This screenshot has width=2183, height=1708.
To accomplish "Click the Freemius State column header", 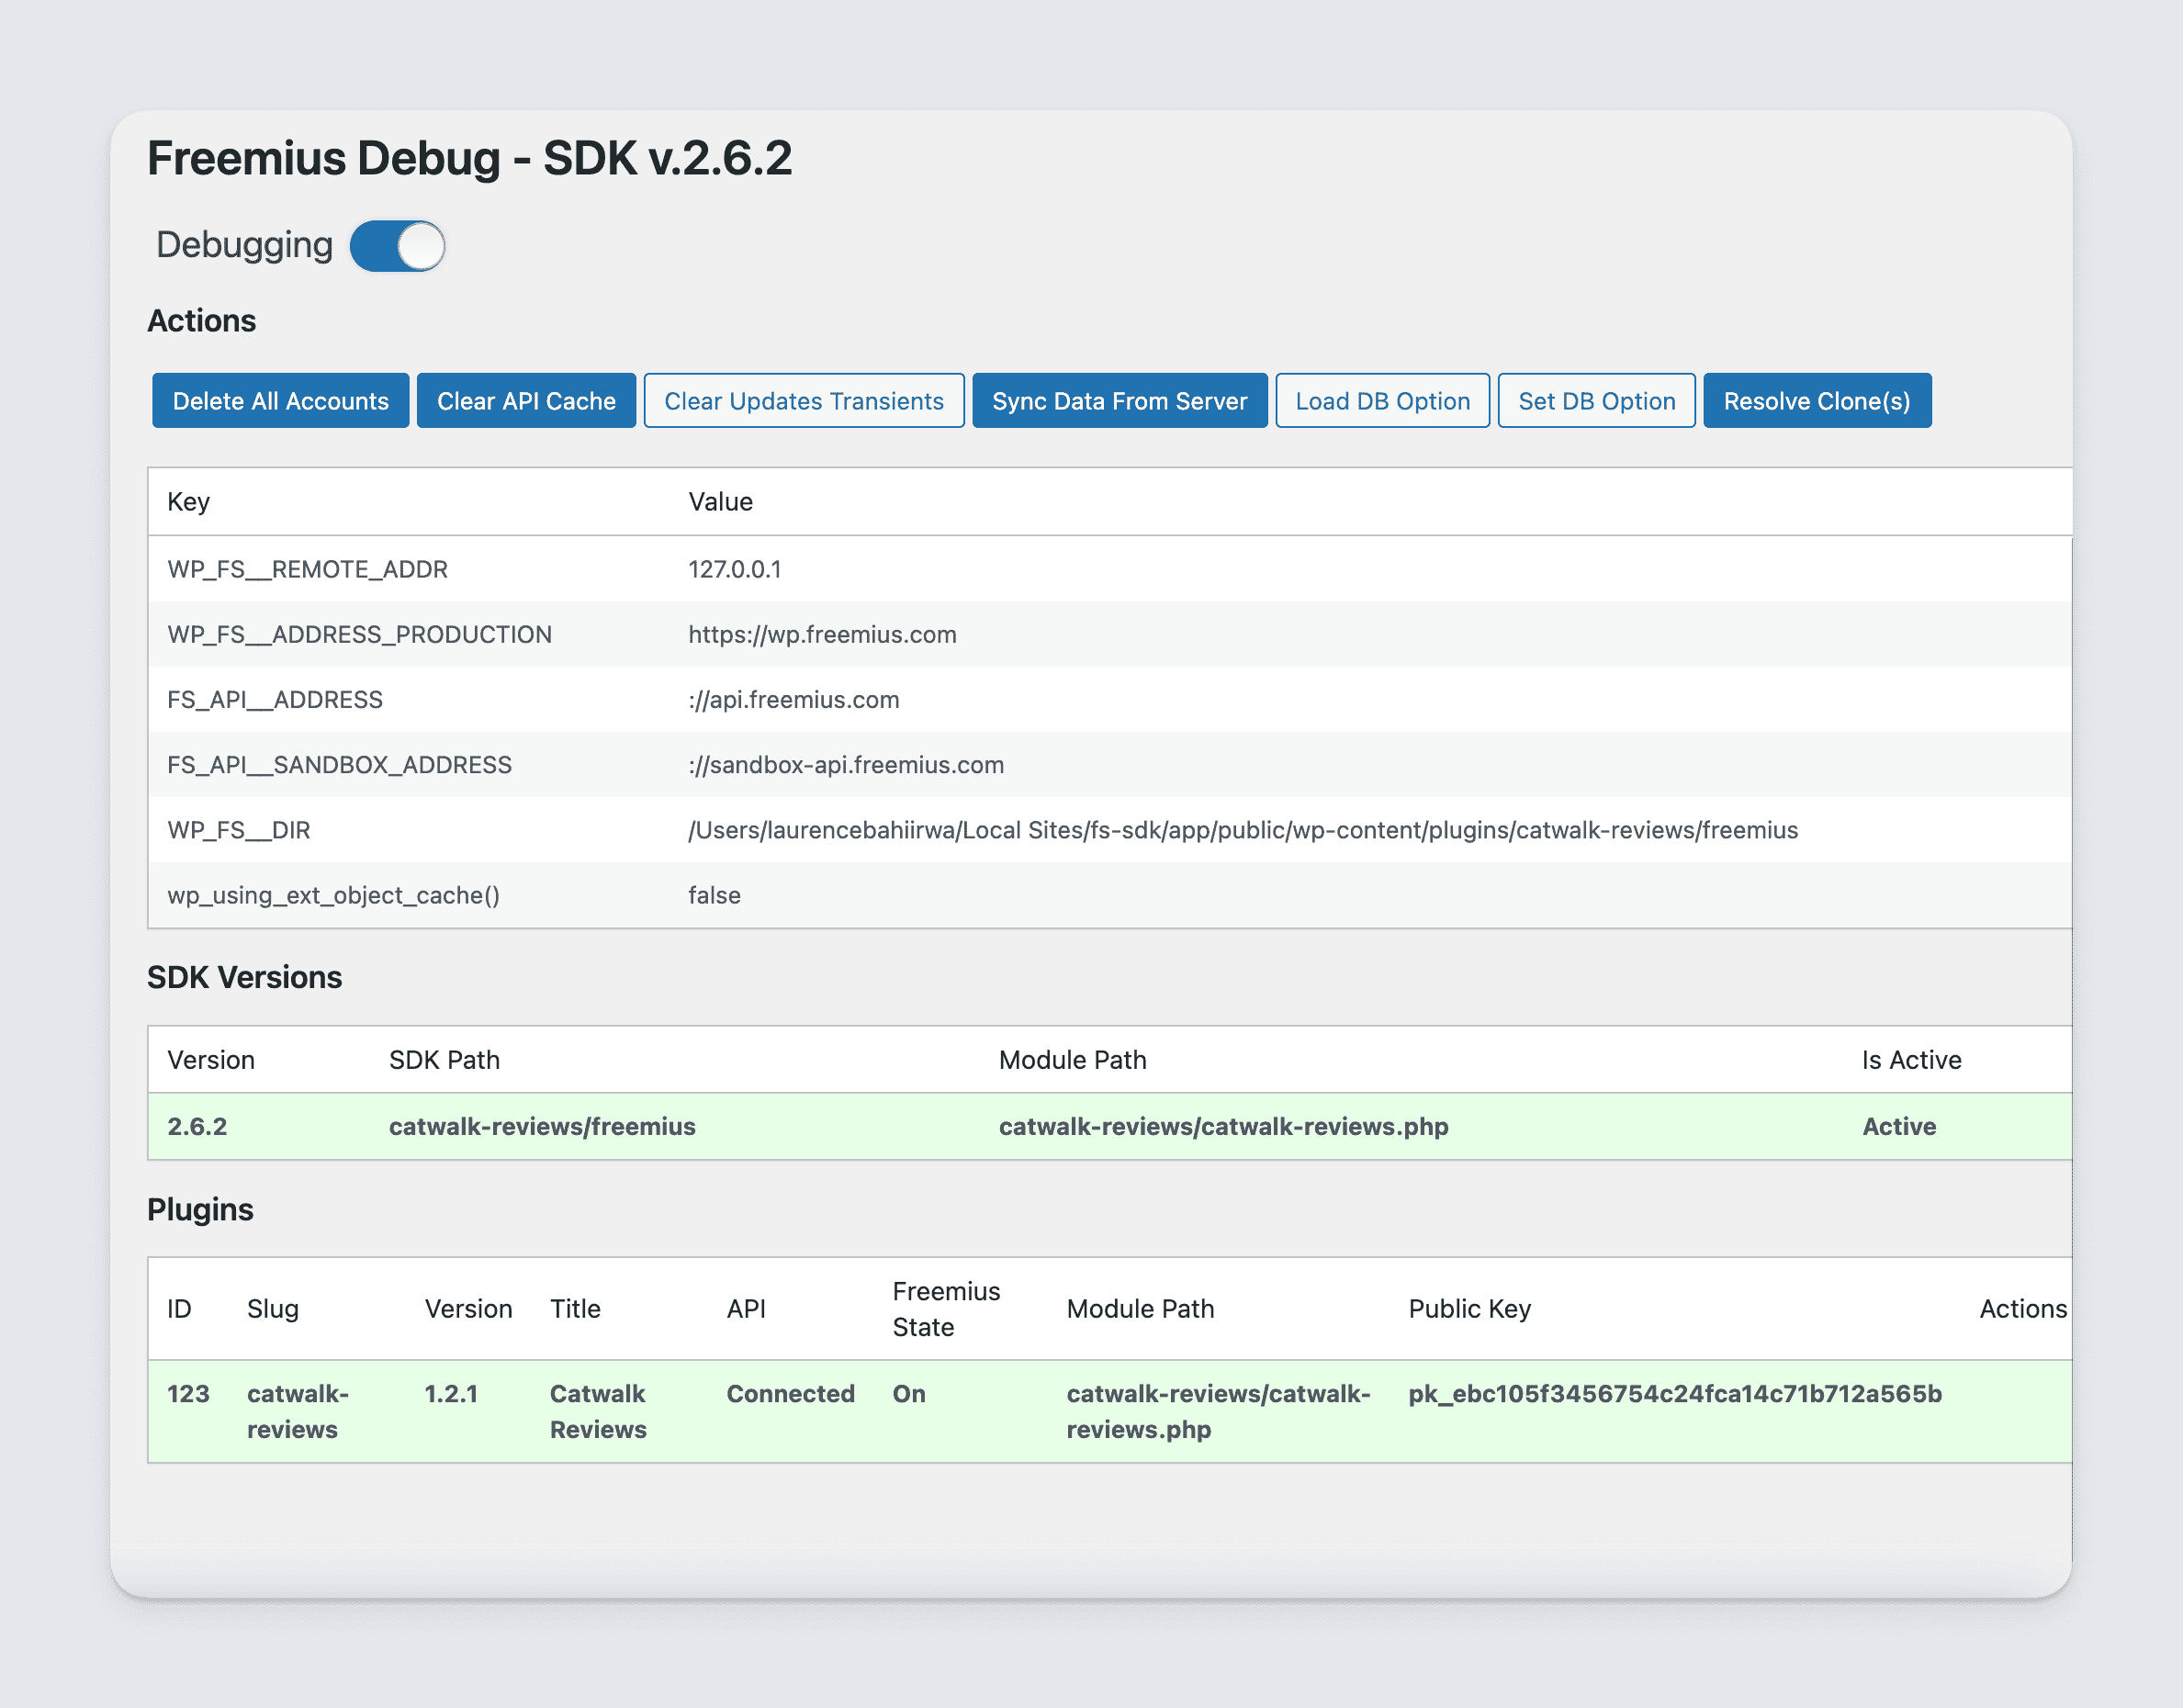I will tap(946, 1308).
